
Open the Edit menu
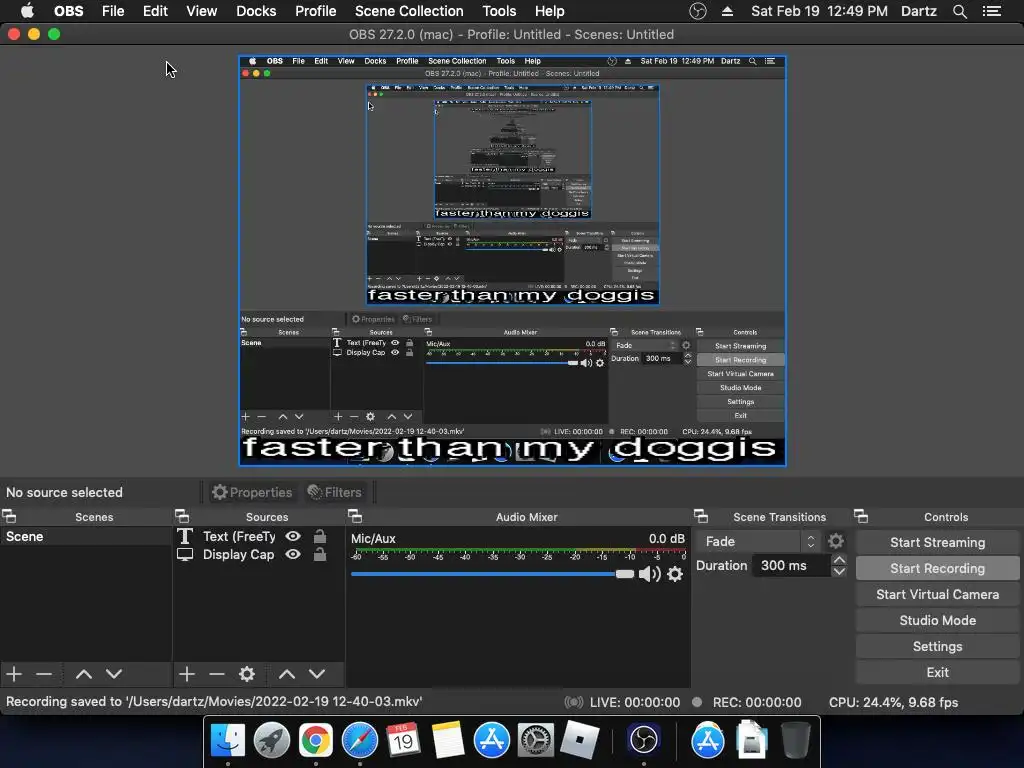point(155,11)
